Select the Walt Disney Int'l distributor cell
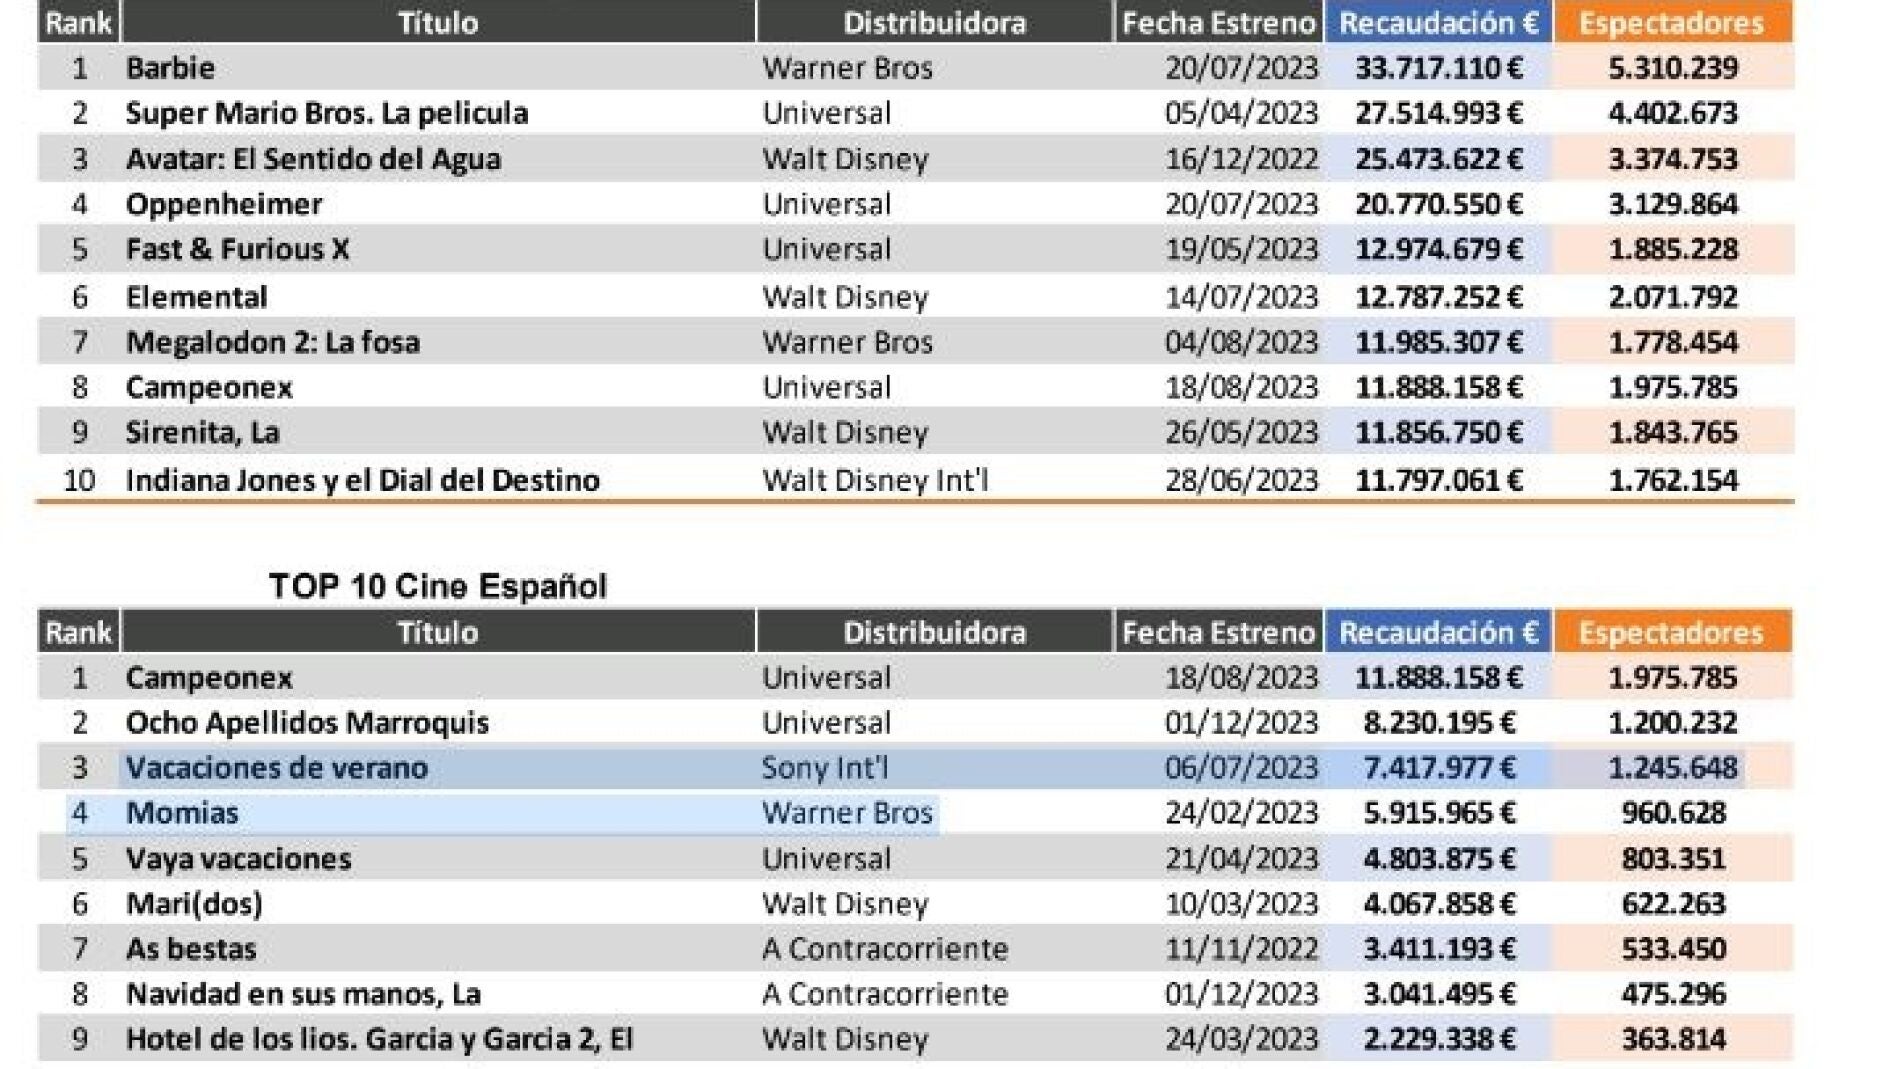1898x1069 pixels. tap(875, 480)
